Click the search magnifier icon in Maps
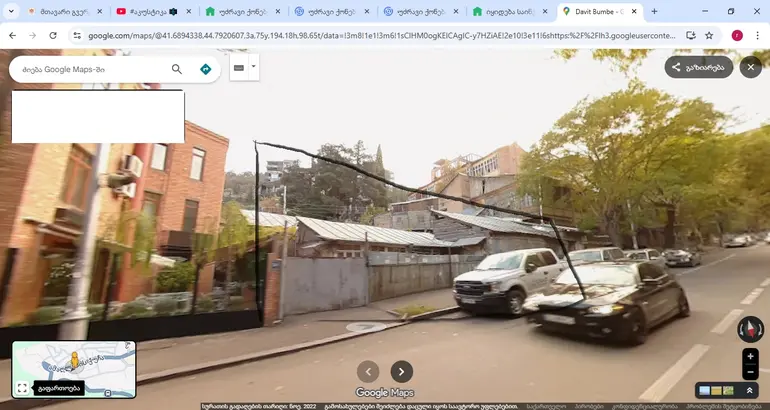The width and height of the screenshot is (770, 410). 177,69
